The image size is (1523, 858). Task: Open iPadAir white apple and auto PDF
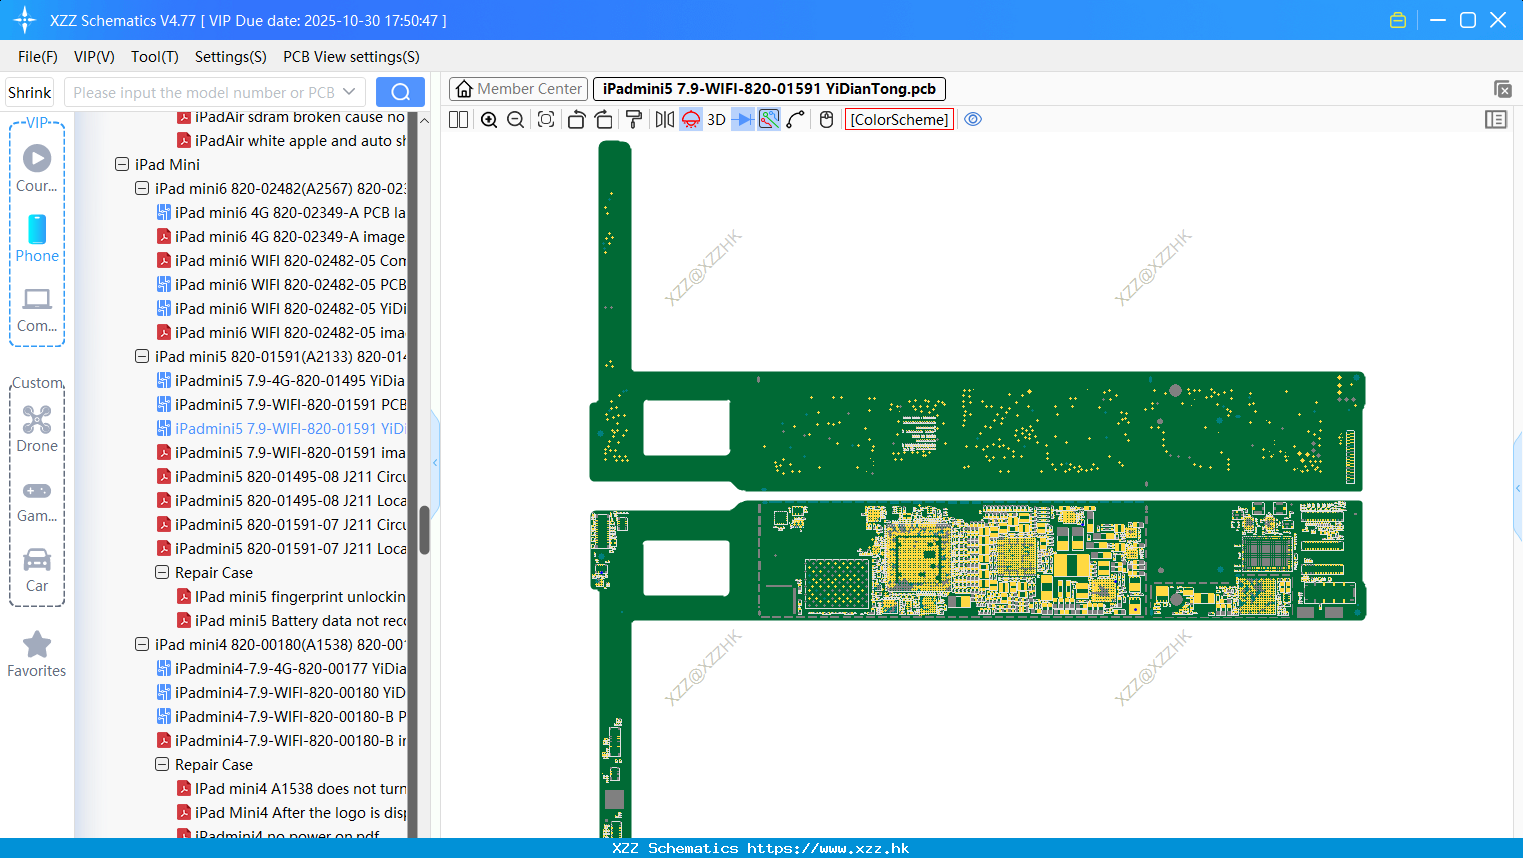coord(291,141)
